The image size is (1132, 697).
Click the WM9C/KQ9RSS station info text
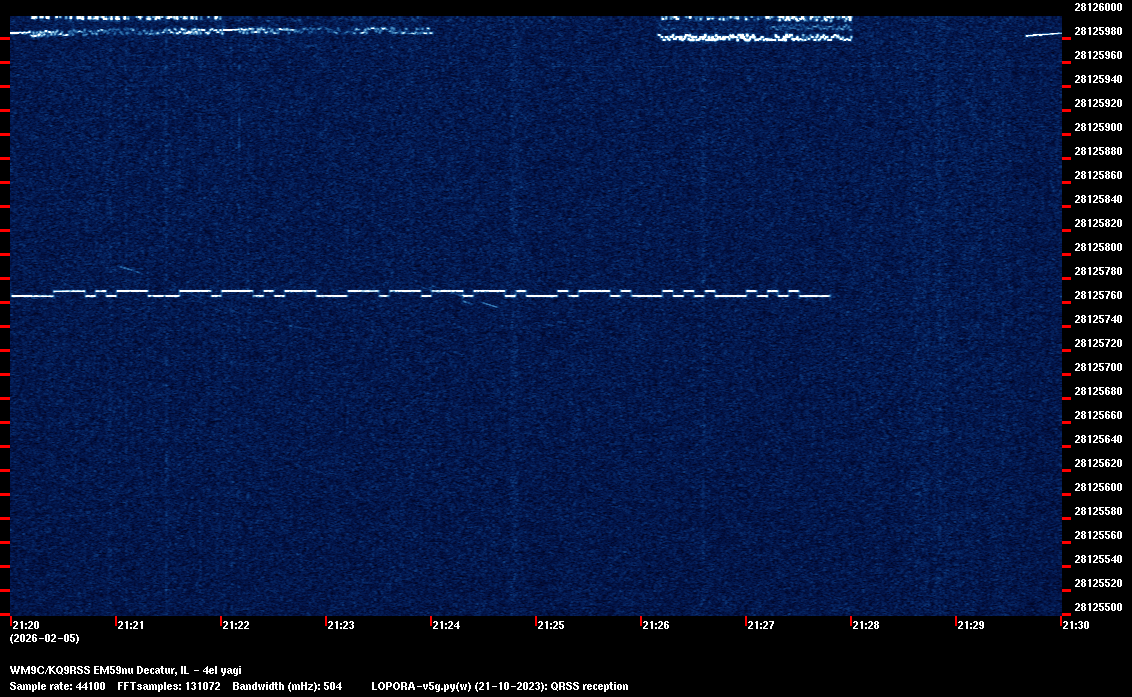pos(125,670)
